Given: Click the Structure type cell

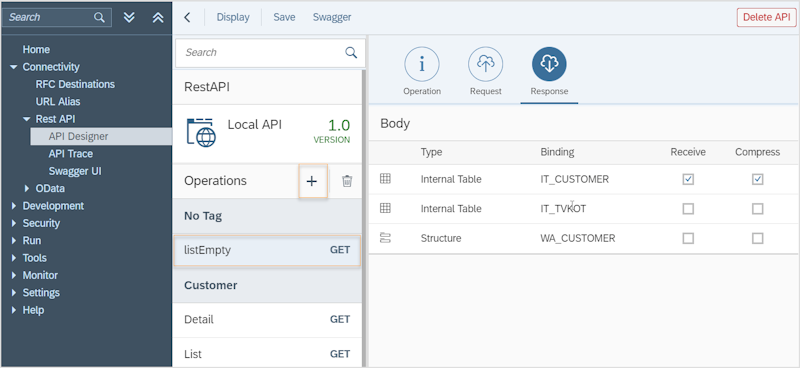Looking at the screenshot, I should tap(441, 238).
